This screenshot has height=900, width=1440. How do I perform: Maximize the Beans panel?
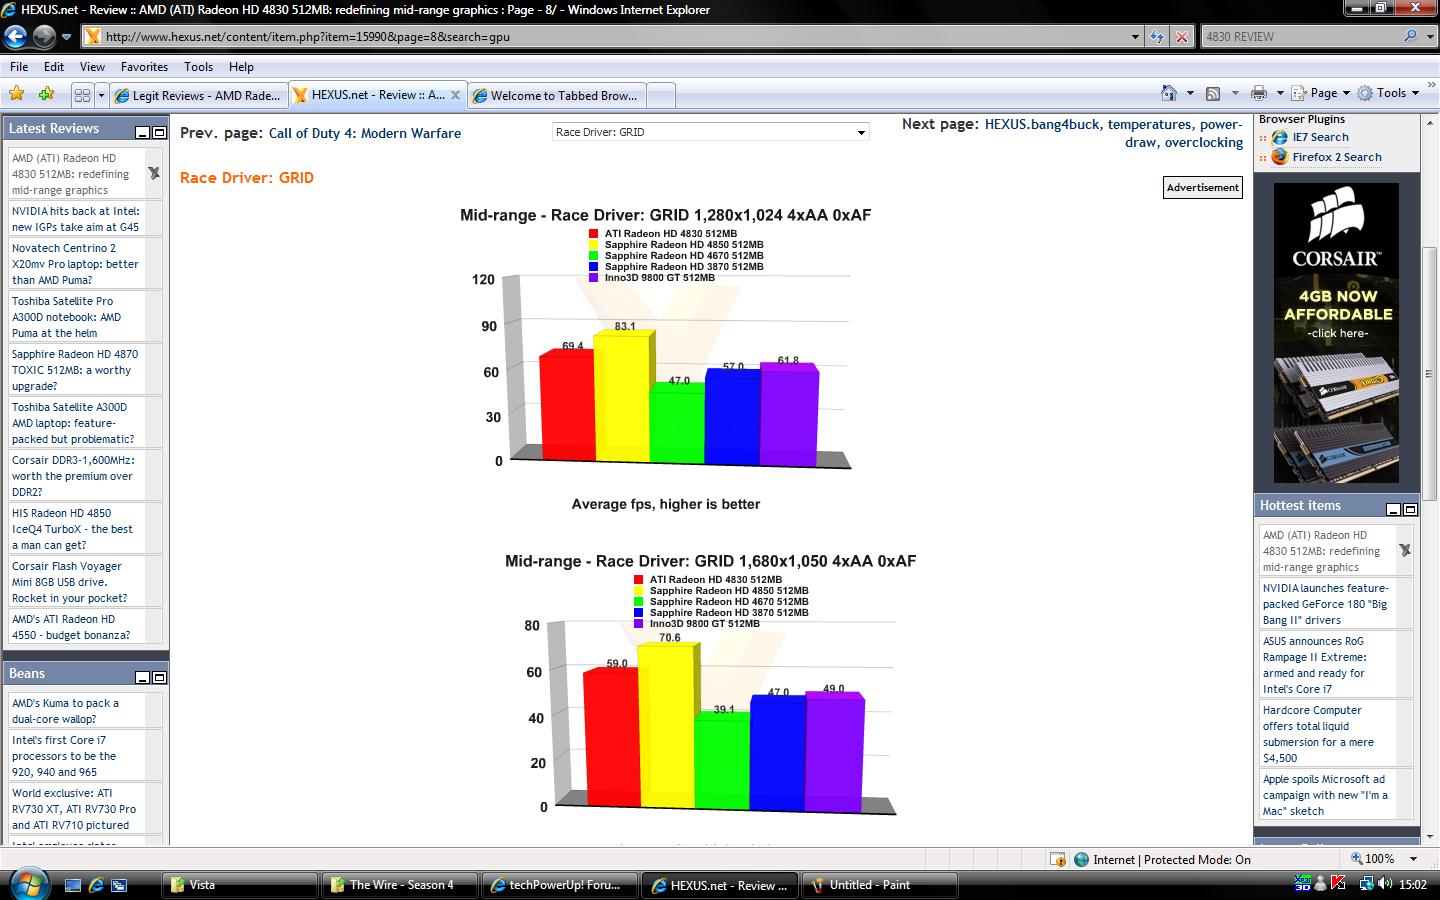159,677
